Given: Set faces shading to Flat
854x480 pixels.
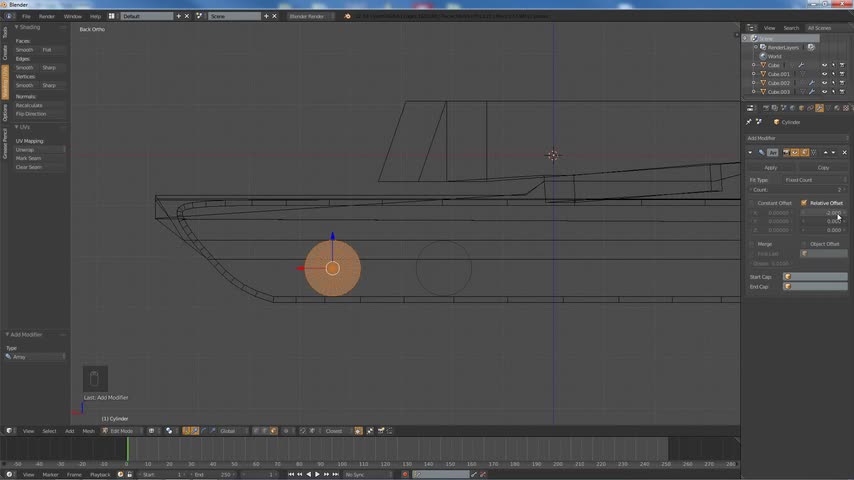Looking at the screenshot, I should tap(53, 50).
